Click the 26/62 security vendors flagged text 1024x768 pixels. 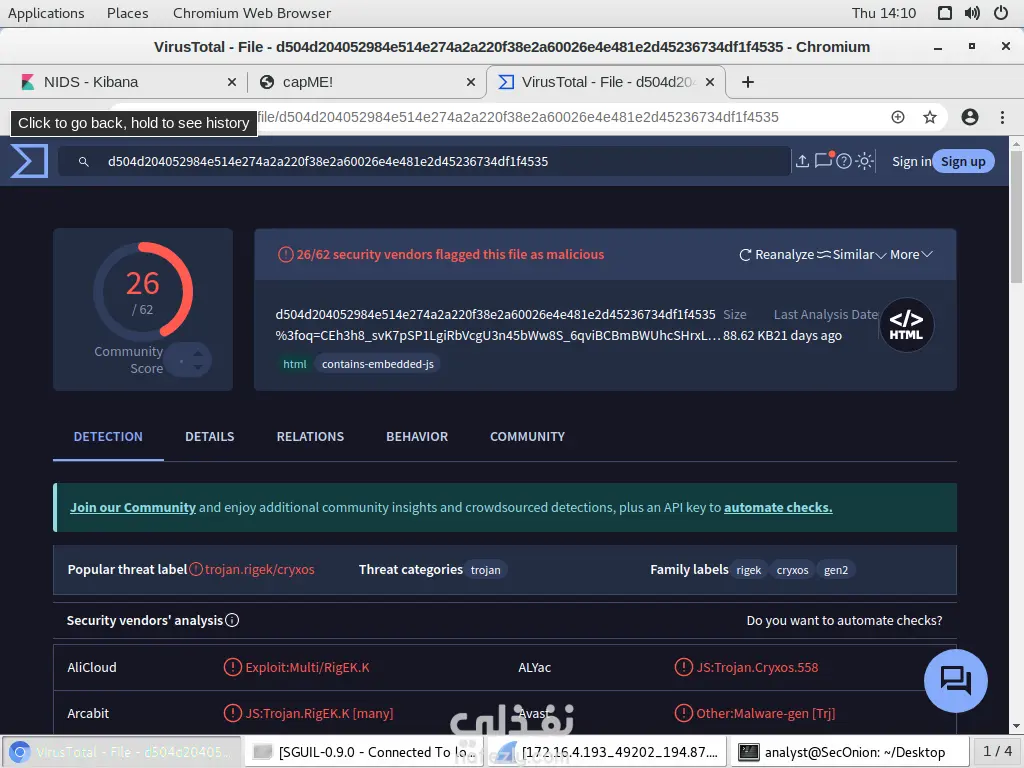coord(450,255)
